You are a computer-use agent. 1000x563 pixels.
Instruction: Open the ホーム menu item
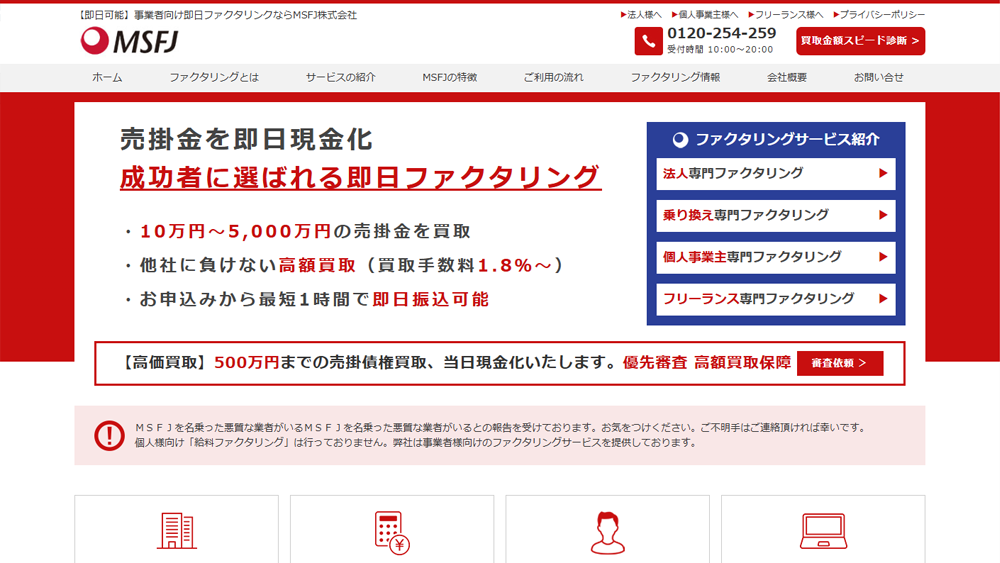point(107,77)
